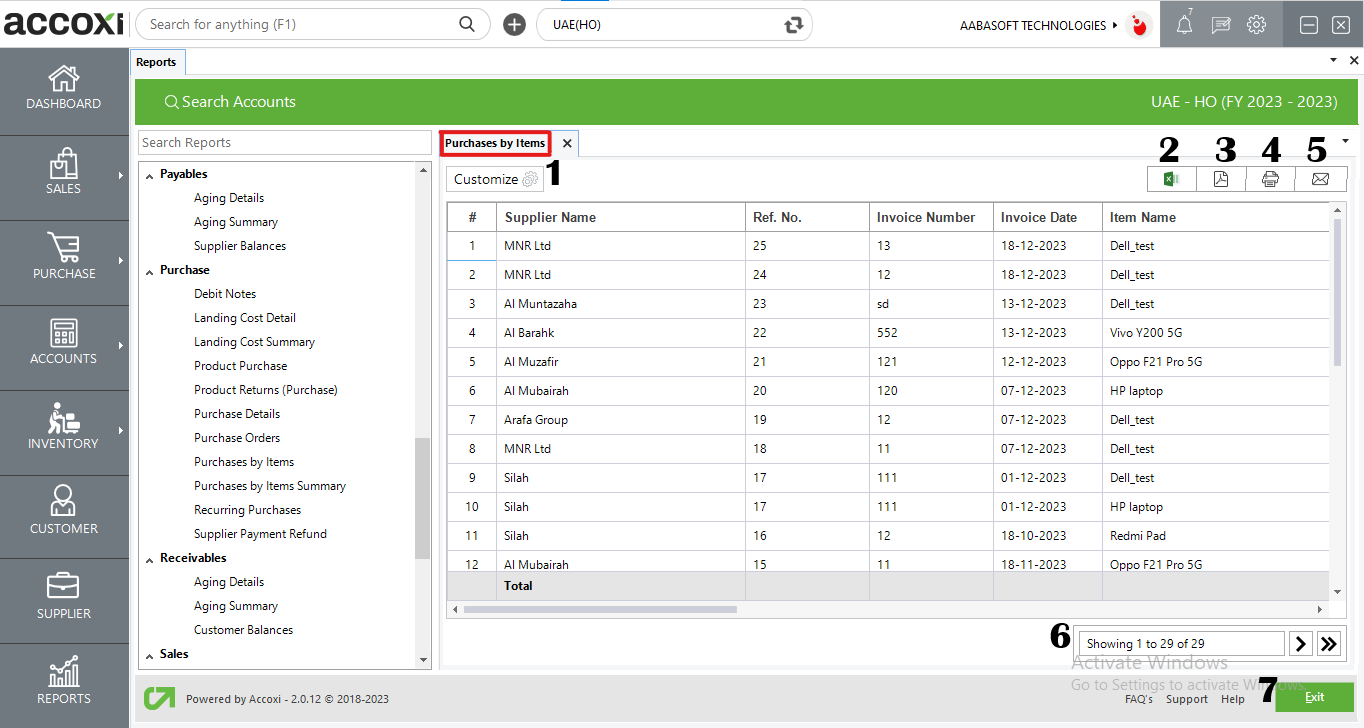1364x728 pixels.
Task: Click the green Exit button
Action: (x=1314, y=697)
